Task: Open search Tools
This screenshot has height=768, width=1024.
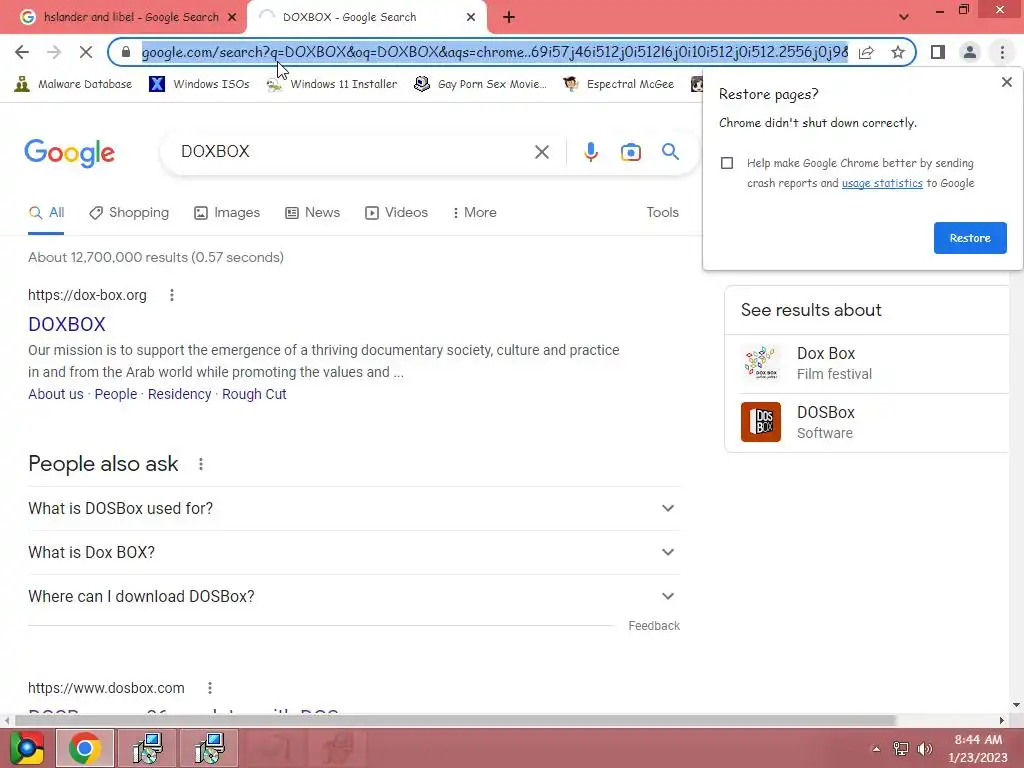Action: point(662,213)
